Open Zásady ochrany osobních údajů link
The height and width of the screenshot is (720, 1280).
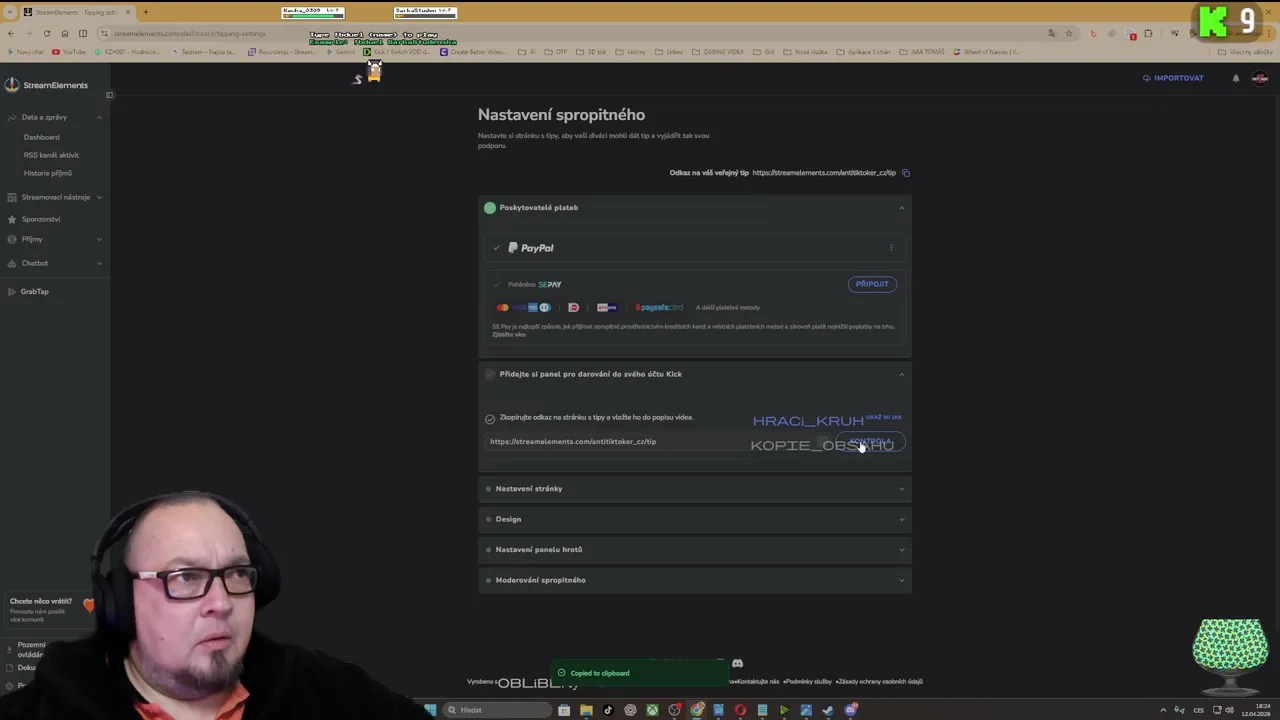879,682
